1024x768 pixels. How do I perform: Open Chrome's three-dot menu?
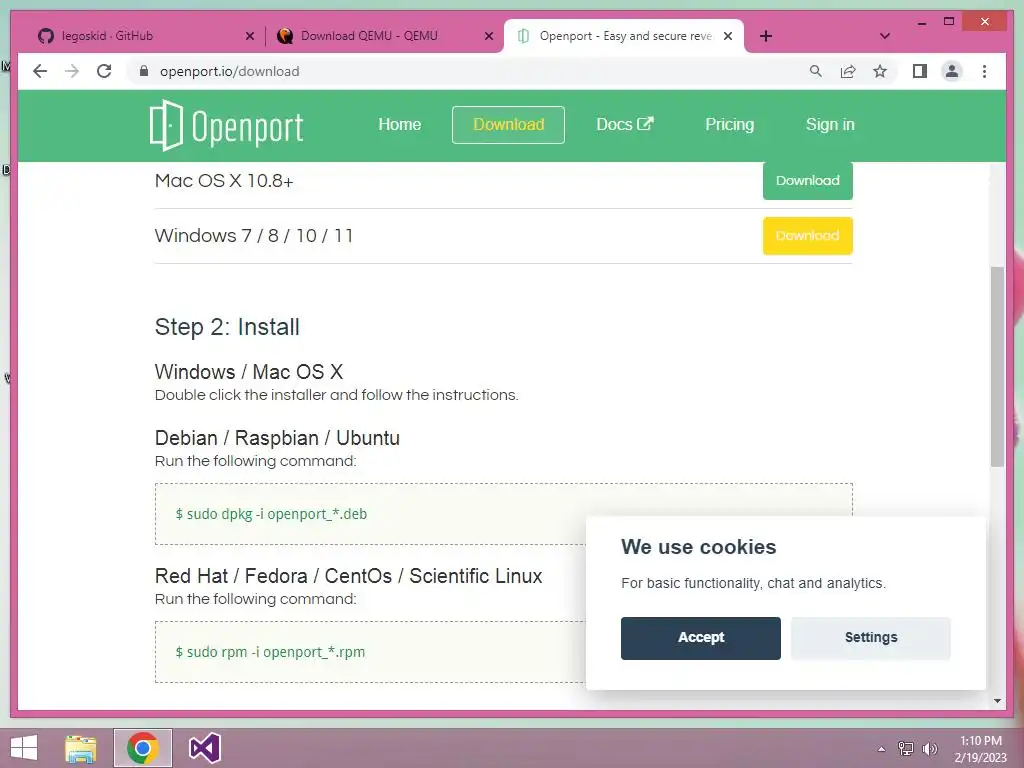pos(984,71)
